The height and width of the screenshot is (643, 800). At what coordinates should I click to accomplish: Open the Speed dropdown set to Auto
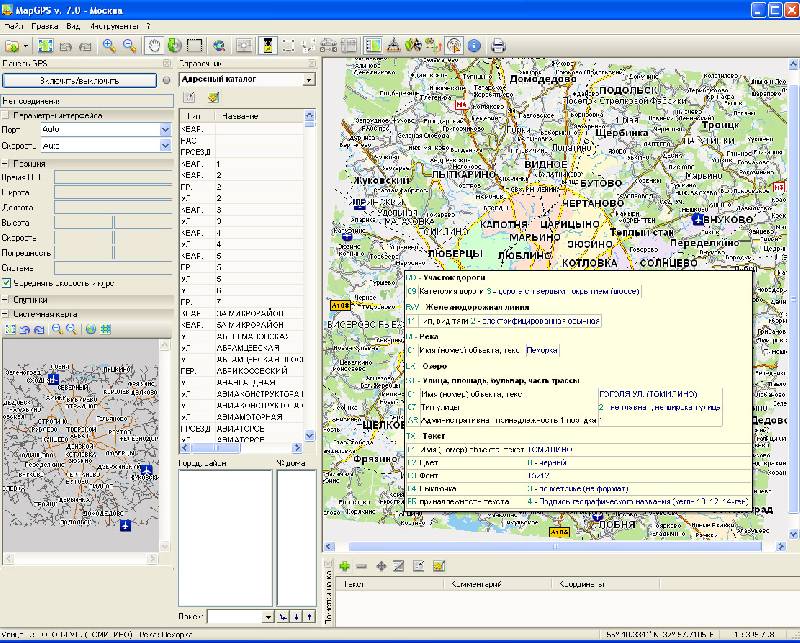point(166,146)
